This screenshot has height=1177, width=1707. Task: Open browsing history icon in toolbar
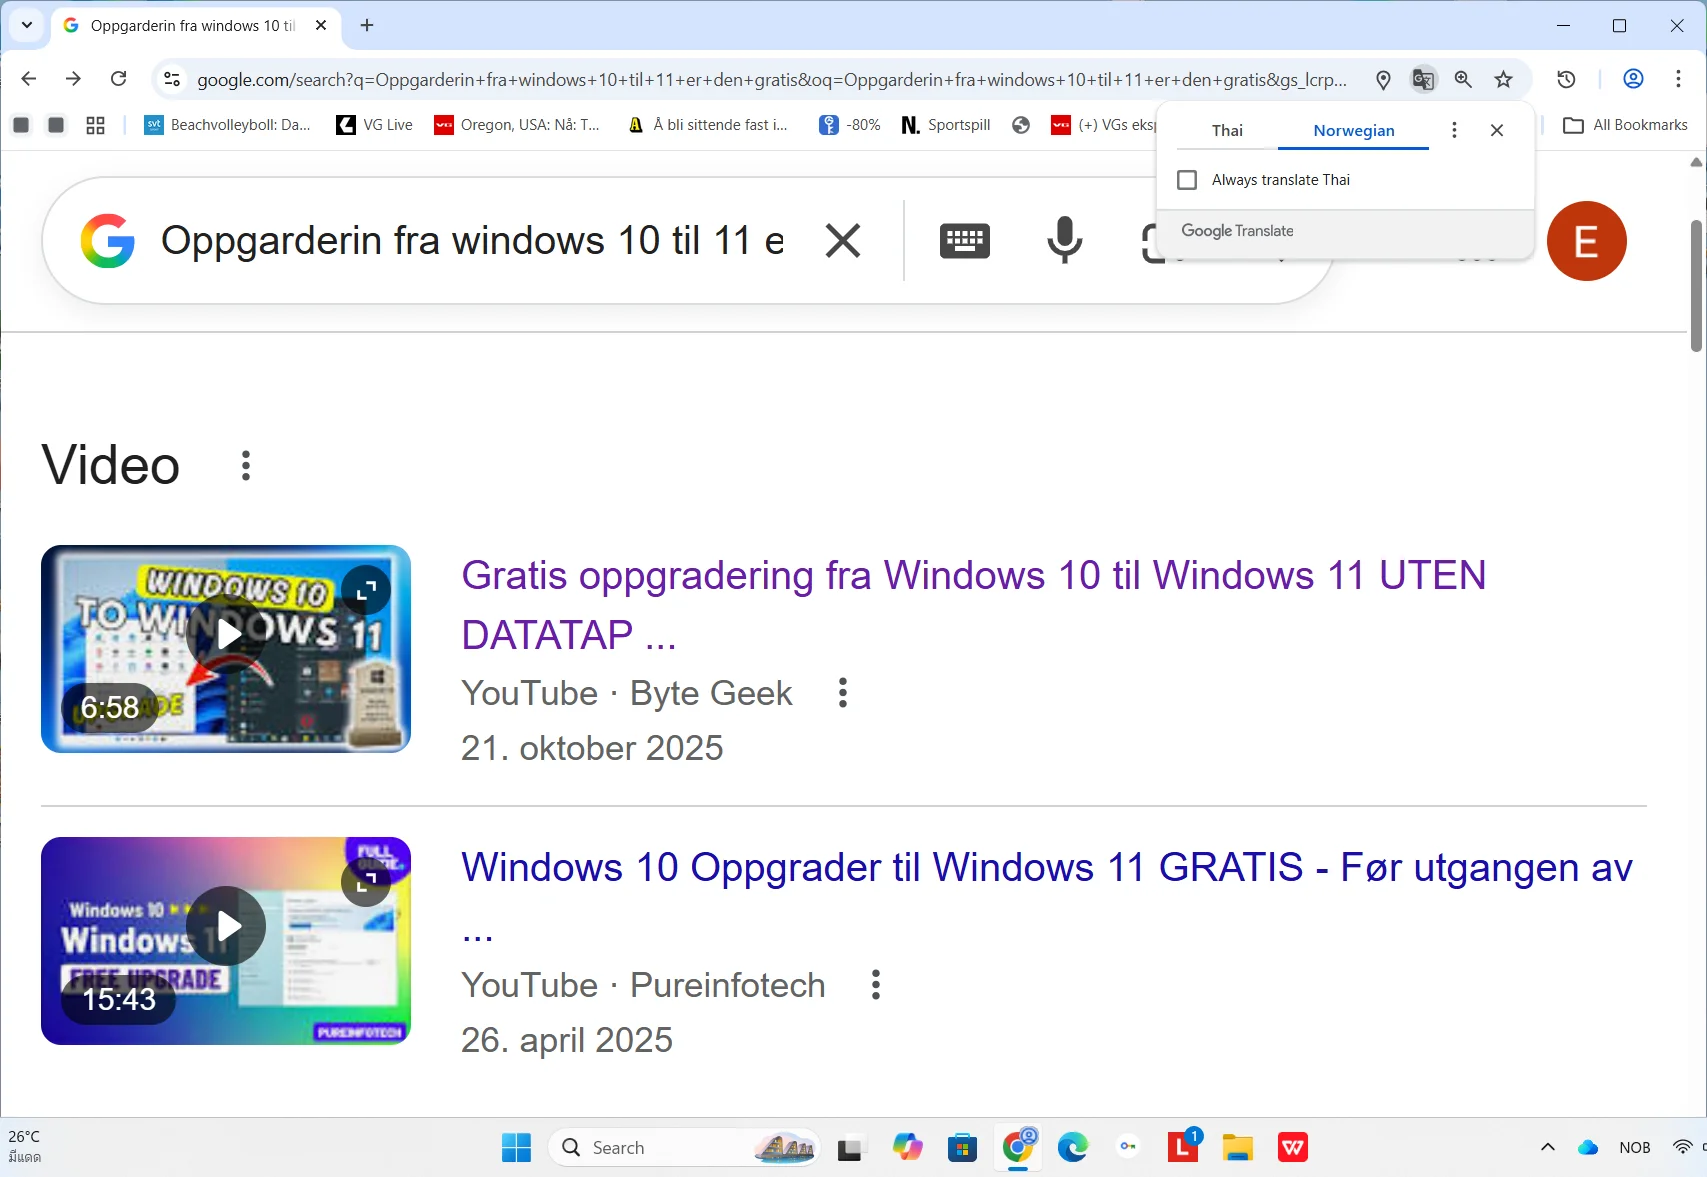[x=1567, y=79]
